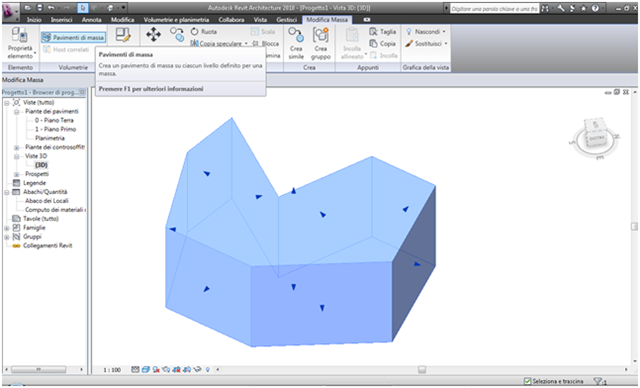This screenshot has width=640, height=388.
Task: Open the Sostituisci dropdown arrow
Action: pyautogui.click(x=446, y=44)
